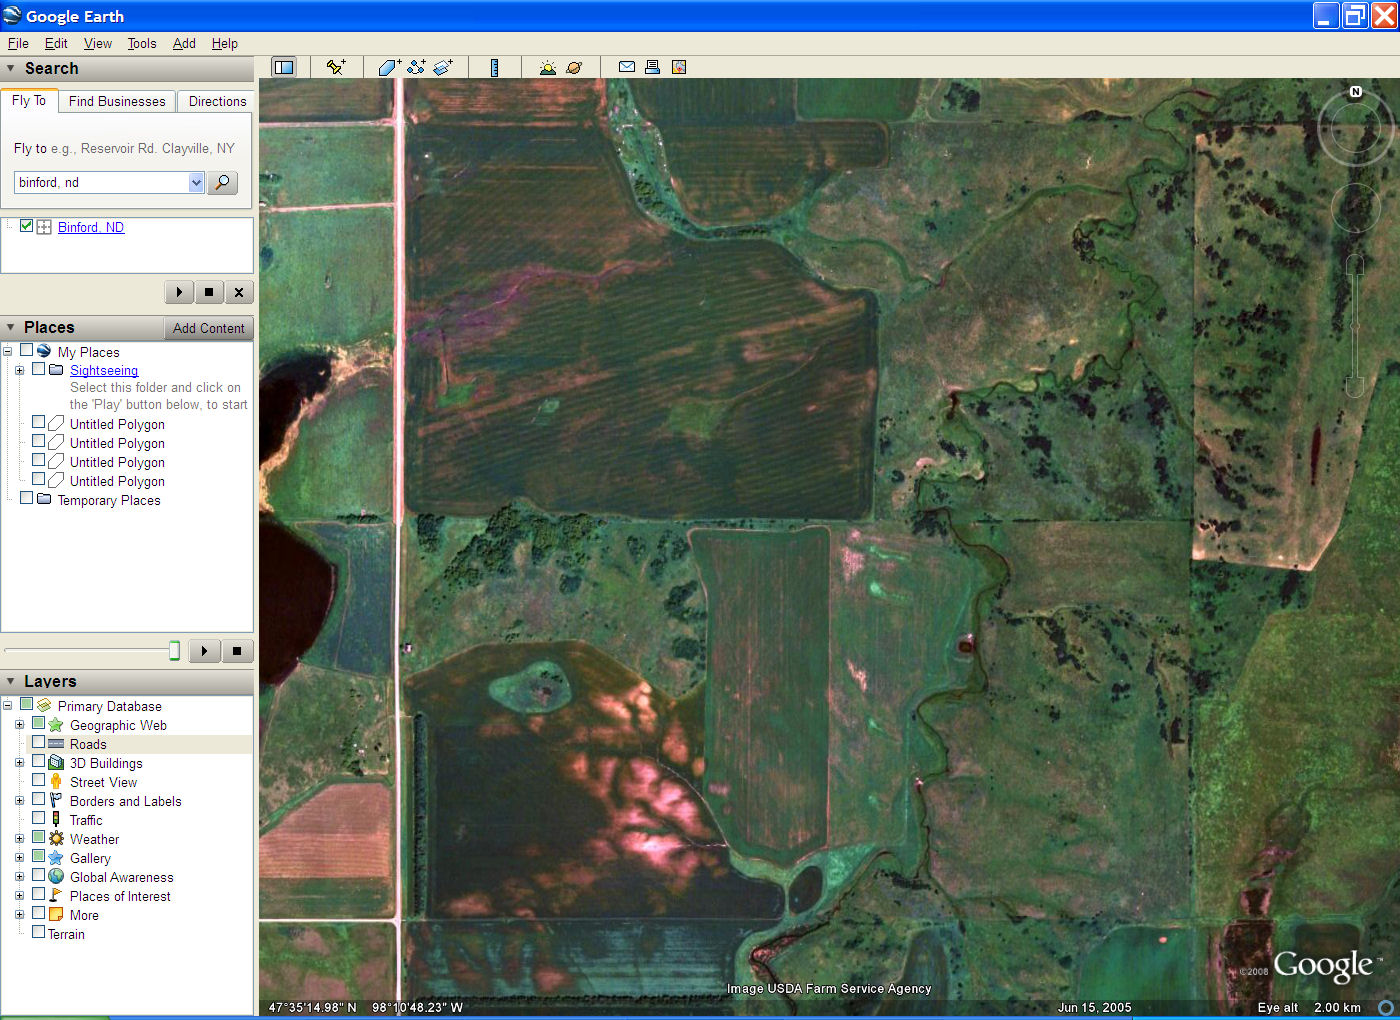Open the Add menu
The height and width of the screenshot is (1020, 1400).
tap(184, 43)
